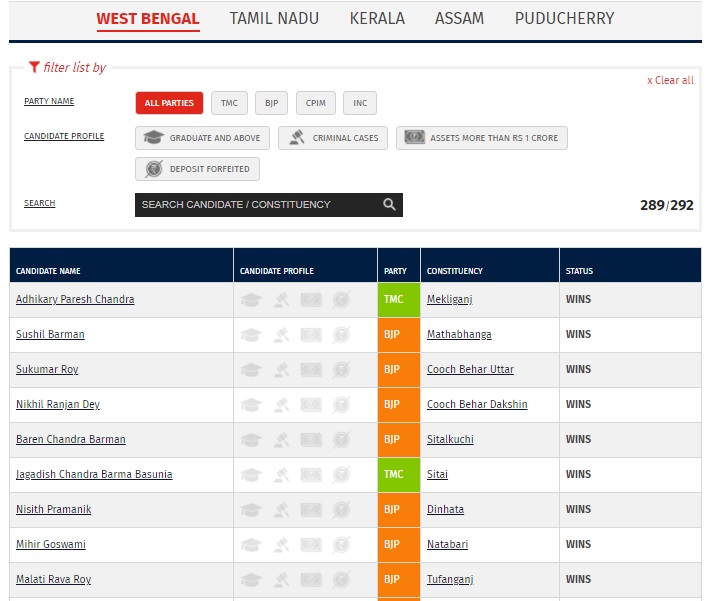Screen dimensions: 709x601
Task: Open Jagadish Chandra Barma Basunia link
Action: pyautogui.click(x=94, y=474)
